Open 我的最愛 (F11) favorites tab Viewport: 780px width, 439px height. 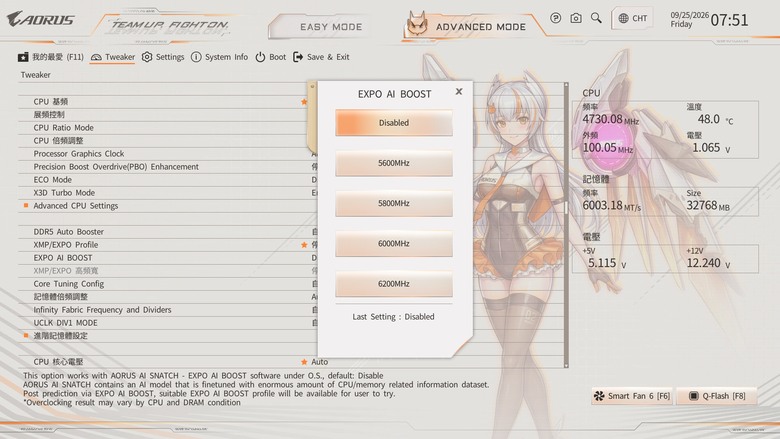(x=51, y=57)
